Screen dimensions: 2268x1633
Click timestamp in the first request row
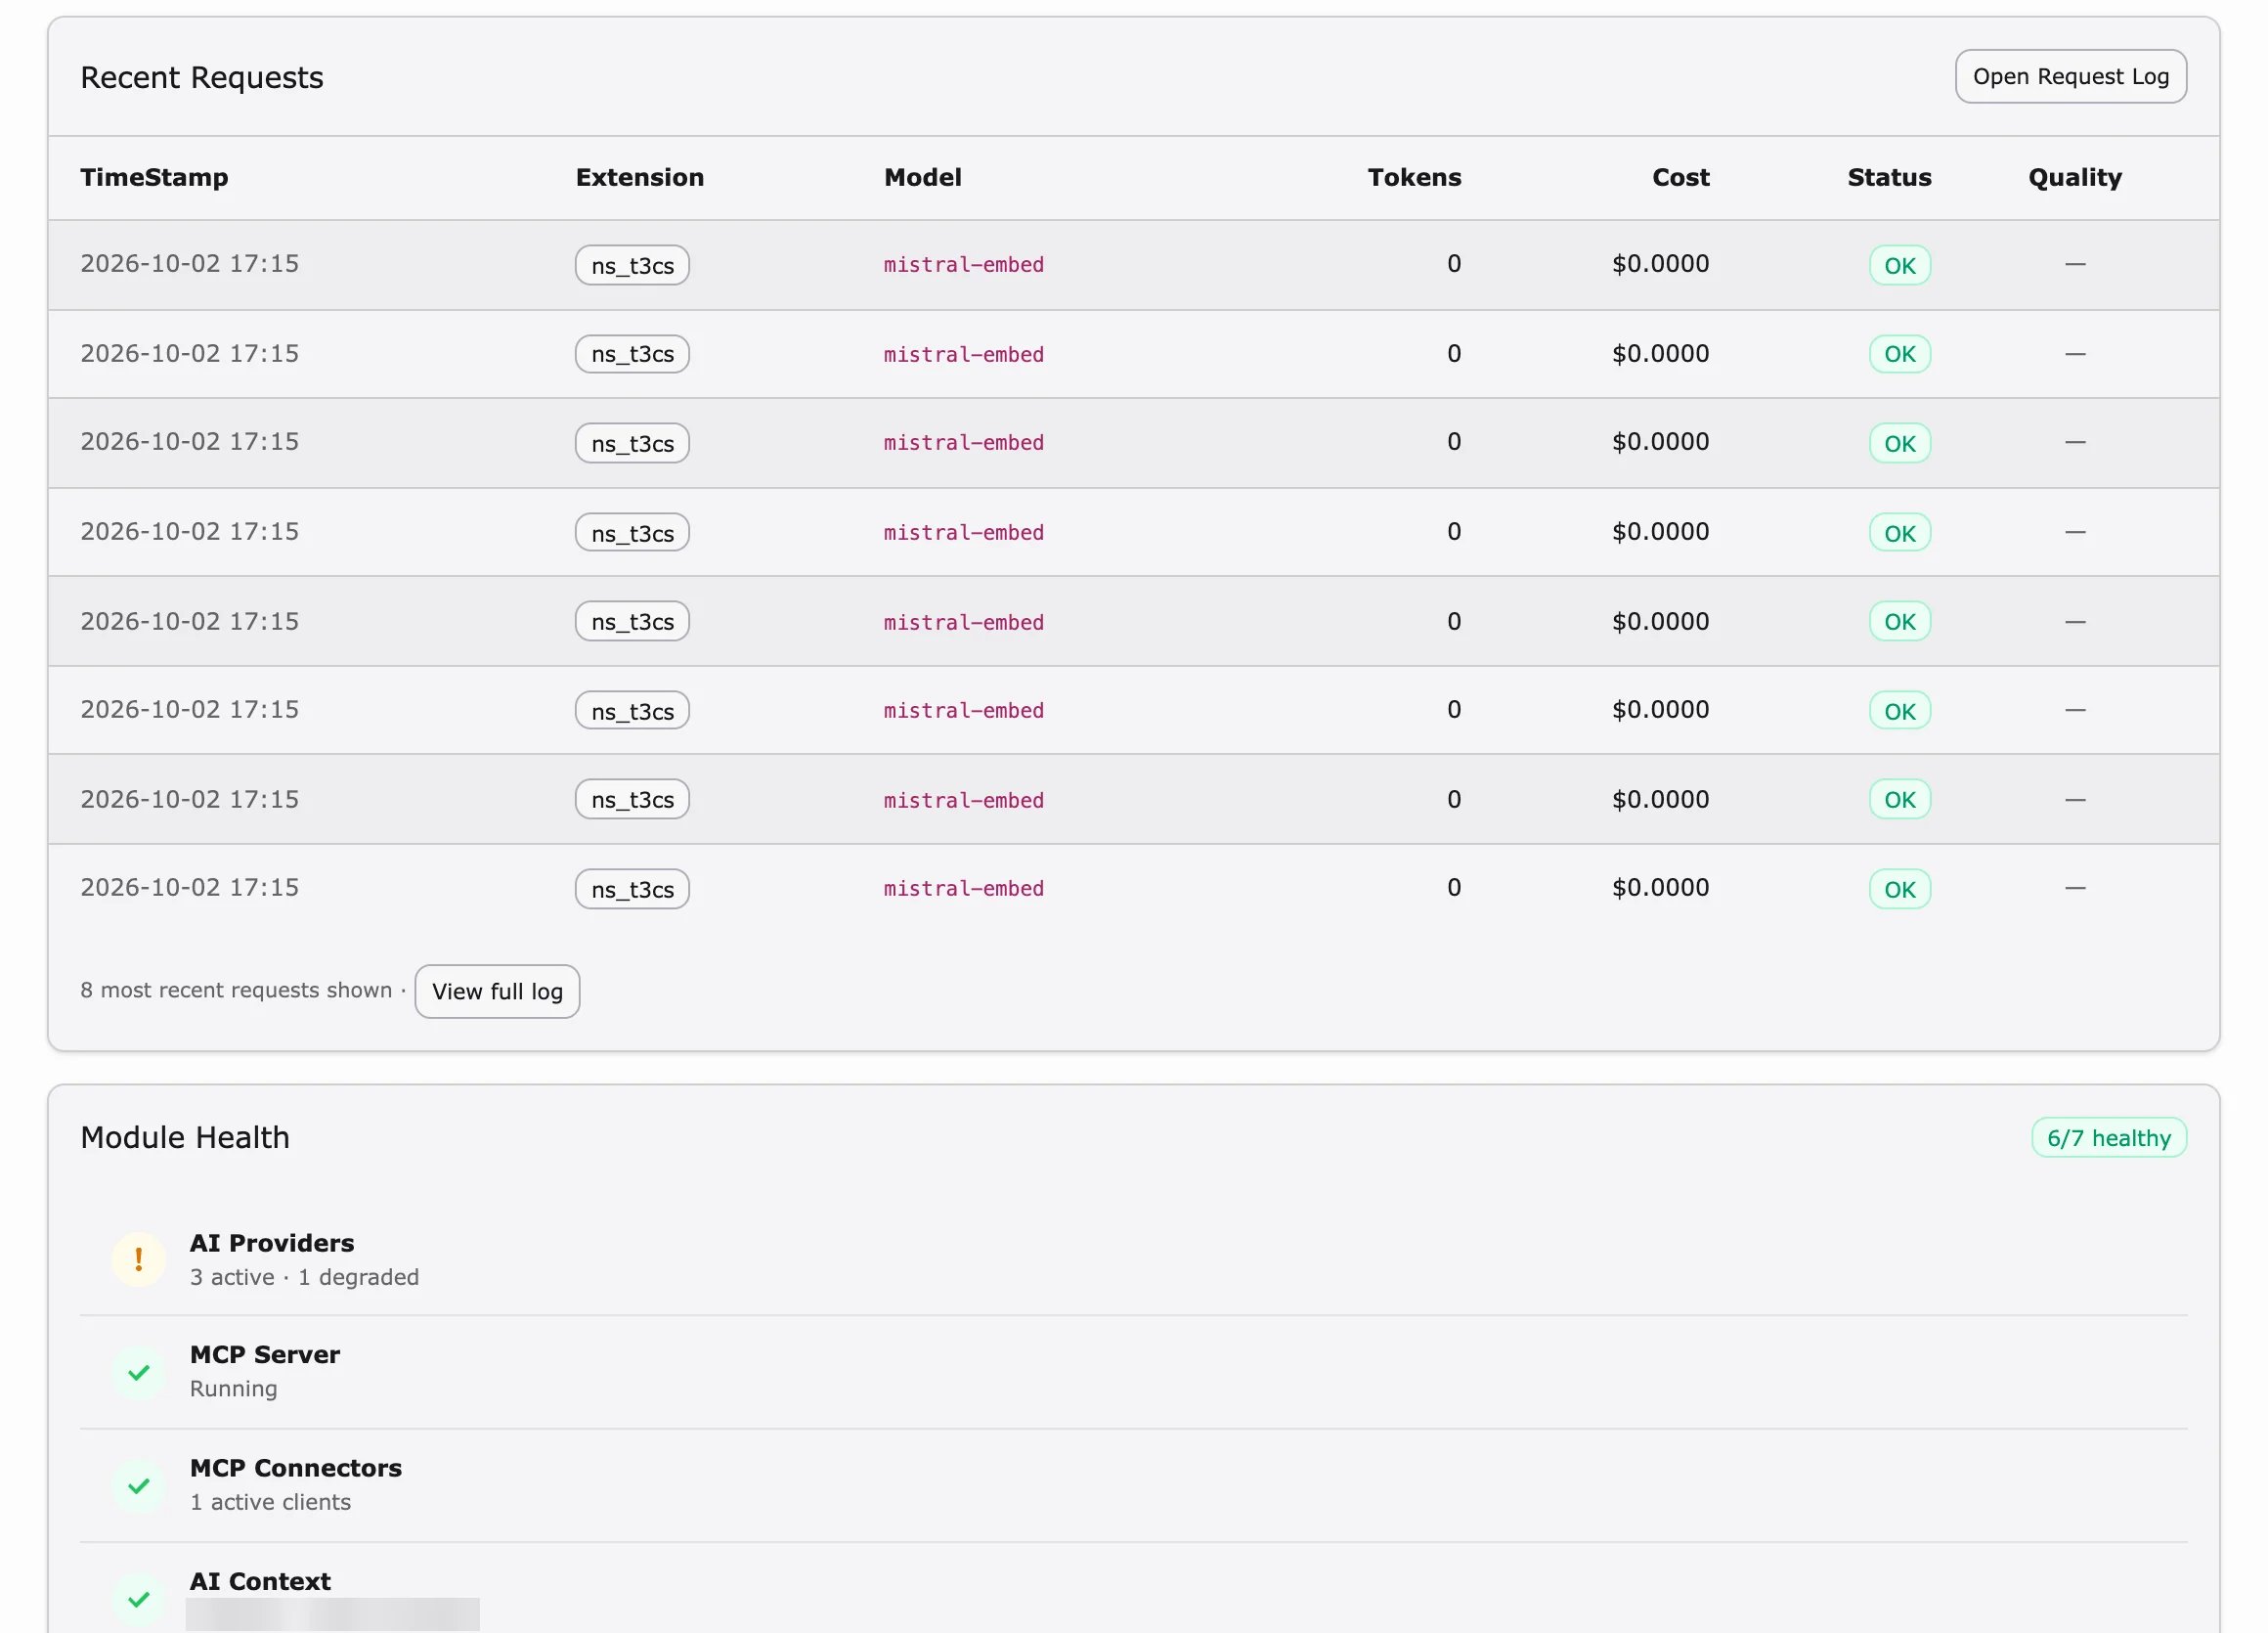189,263
